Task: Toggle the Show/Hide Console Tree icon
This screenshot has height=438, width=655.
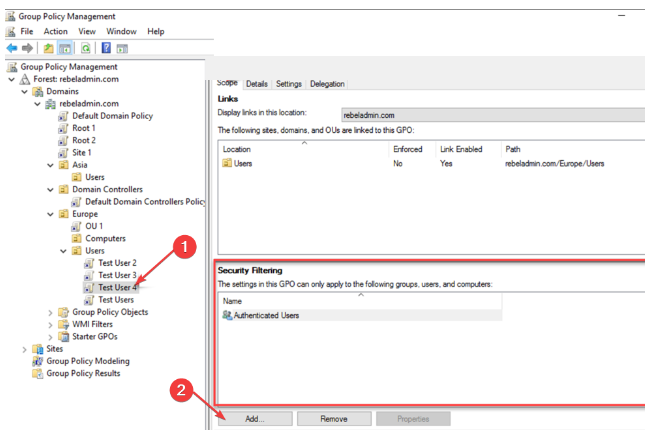Action: (65, 48)
